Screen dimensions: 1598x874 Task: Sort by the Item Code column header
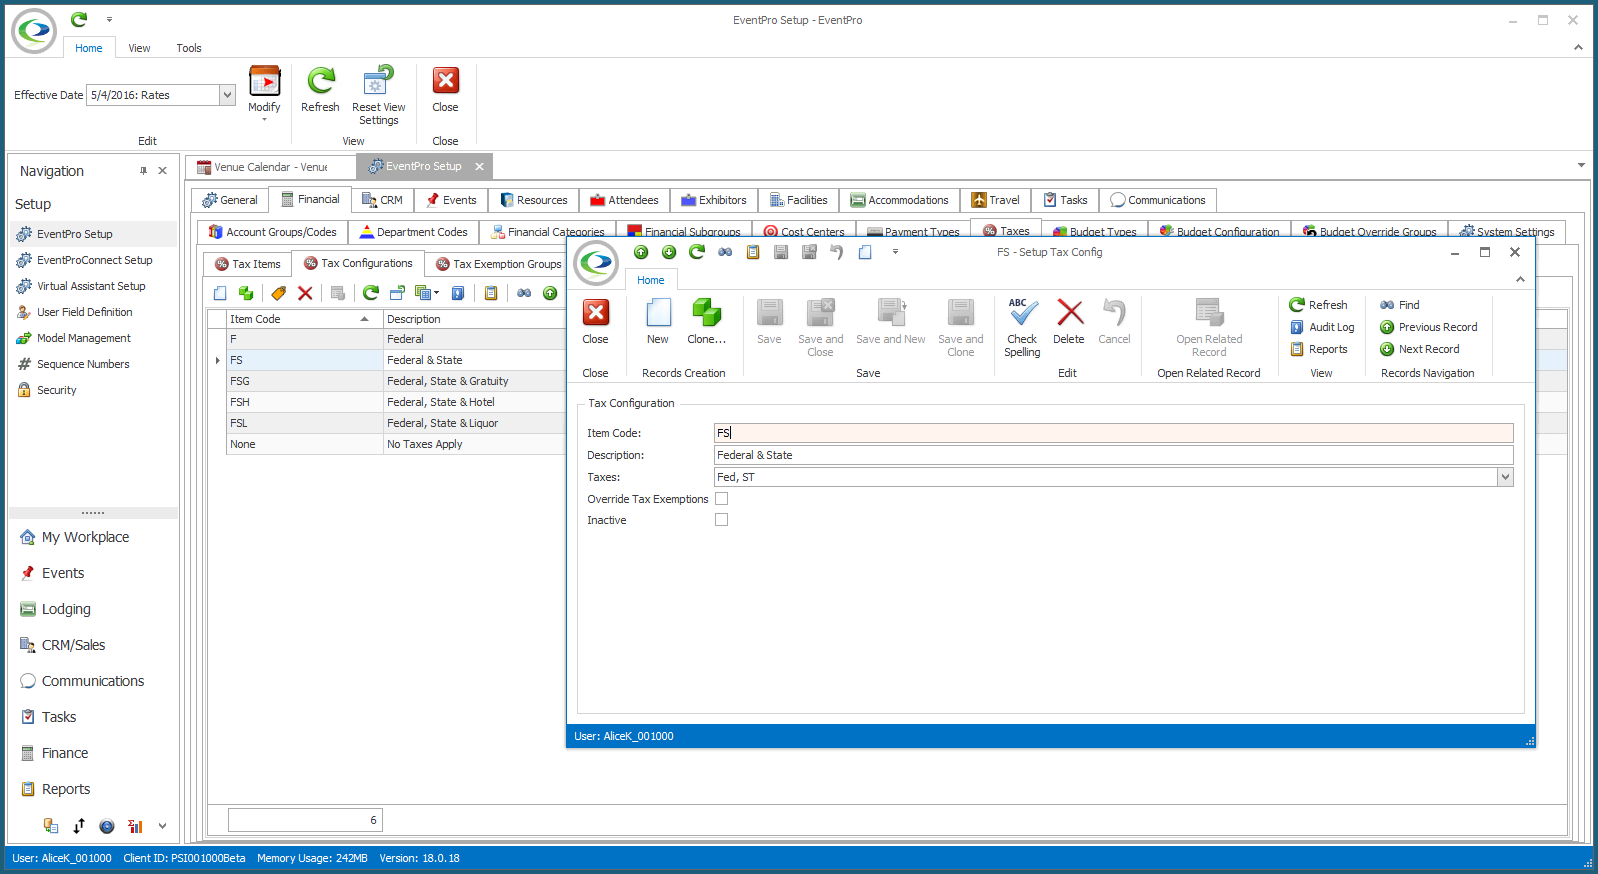(305, 319)
